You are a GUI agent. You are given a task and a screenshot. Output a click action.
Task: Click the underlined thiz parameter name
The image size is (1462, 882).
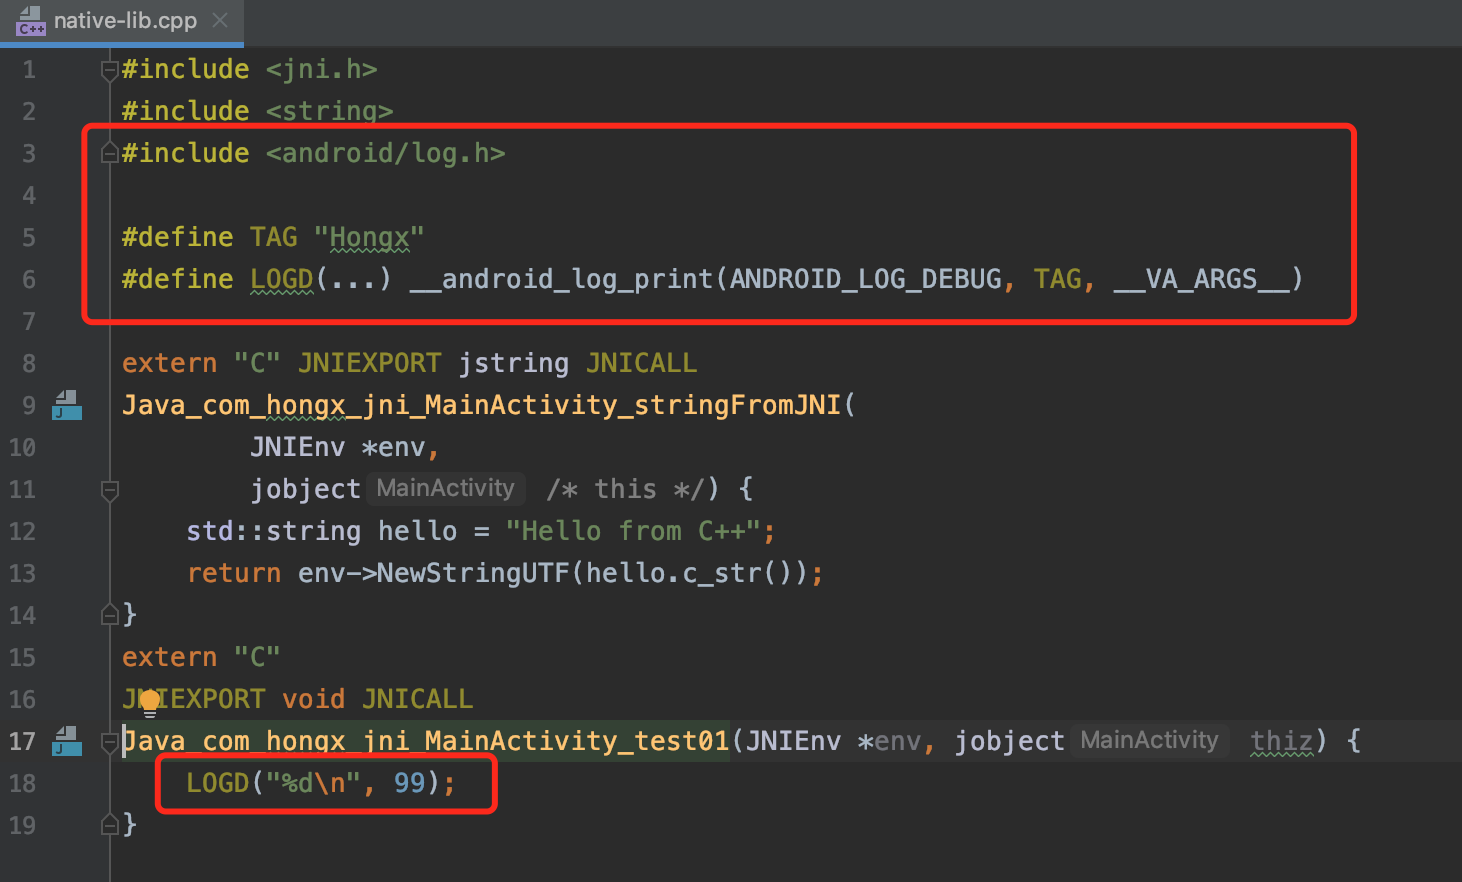(1282, 741)
